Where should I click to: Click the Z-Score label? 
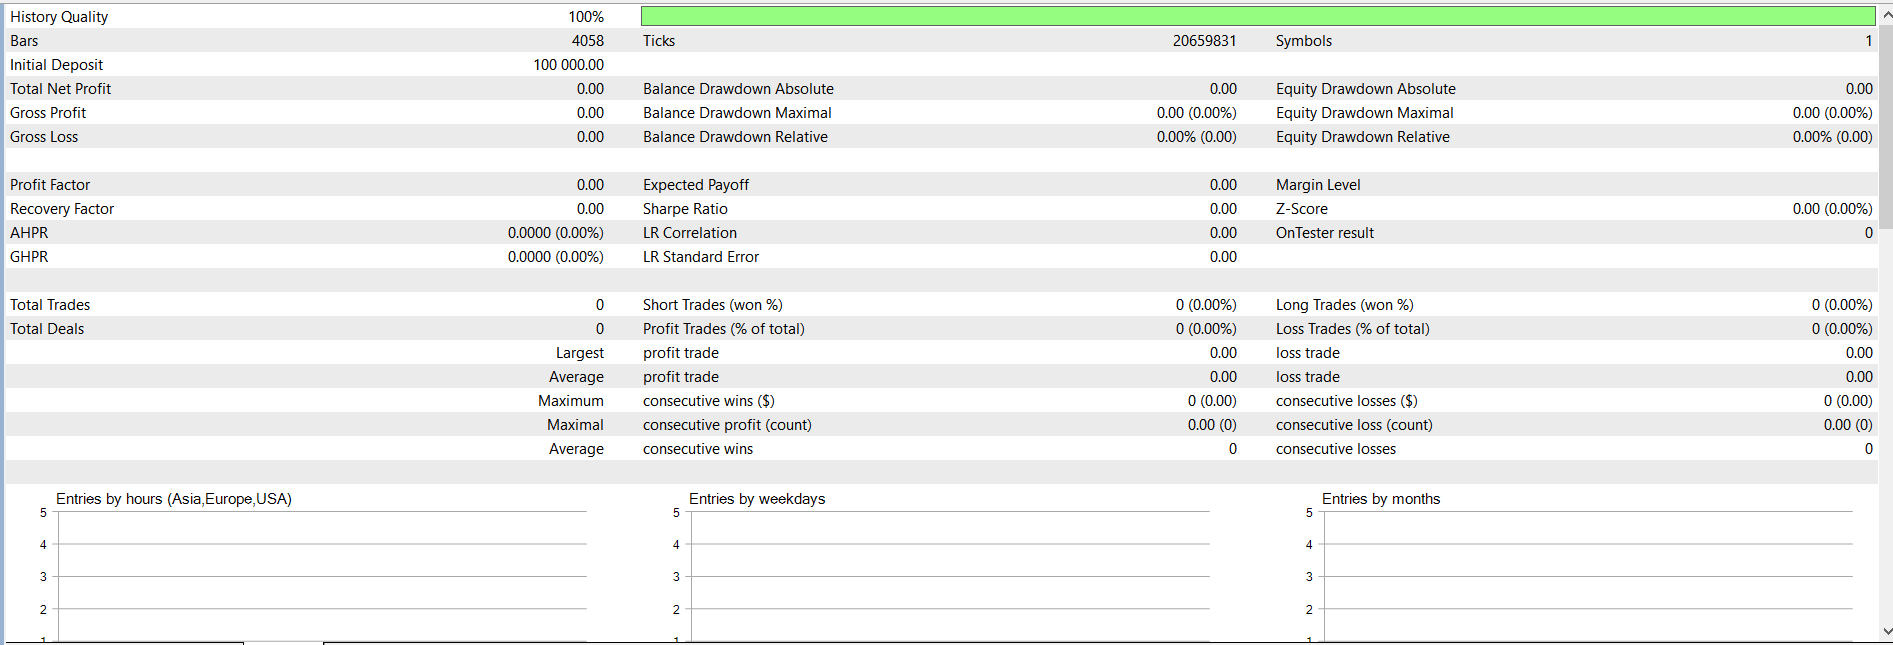click(1301, 209)
